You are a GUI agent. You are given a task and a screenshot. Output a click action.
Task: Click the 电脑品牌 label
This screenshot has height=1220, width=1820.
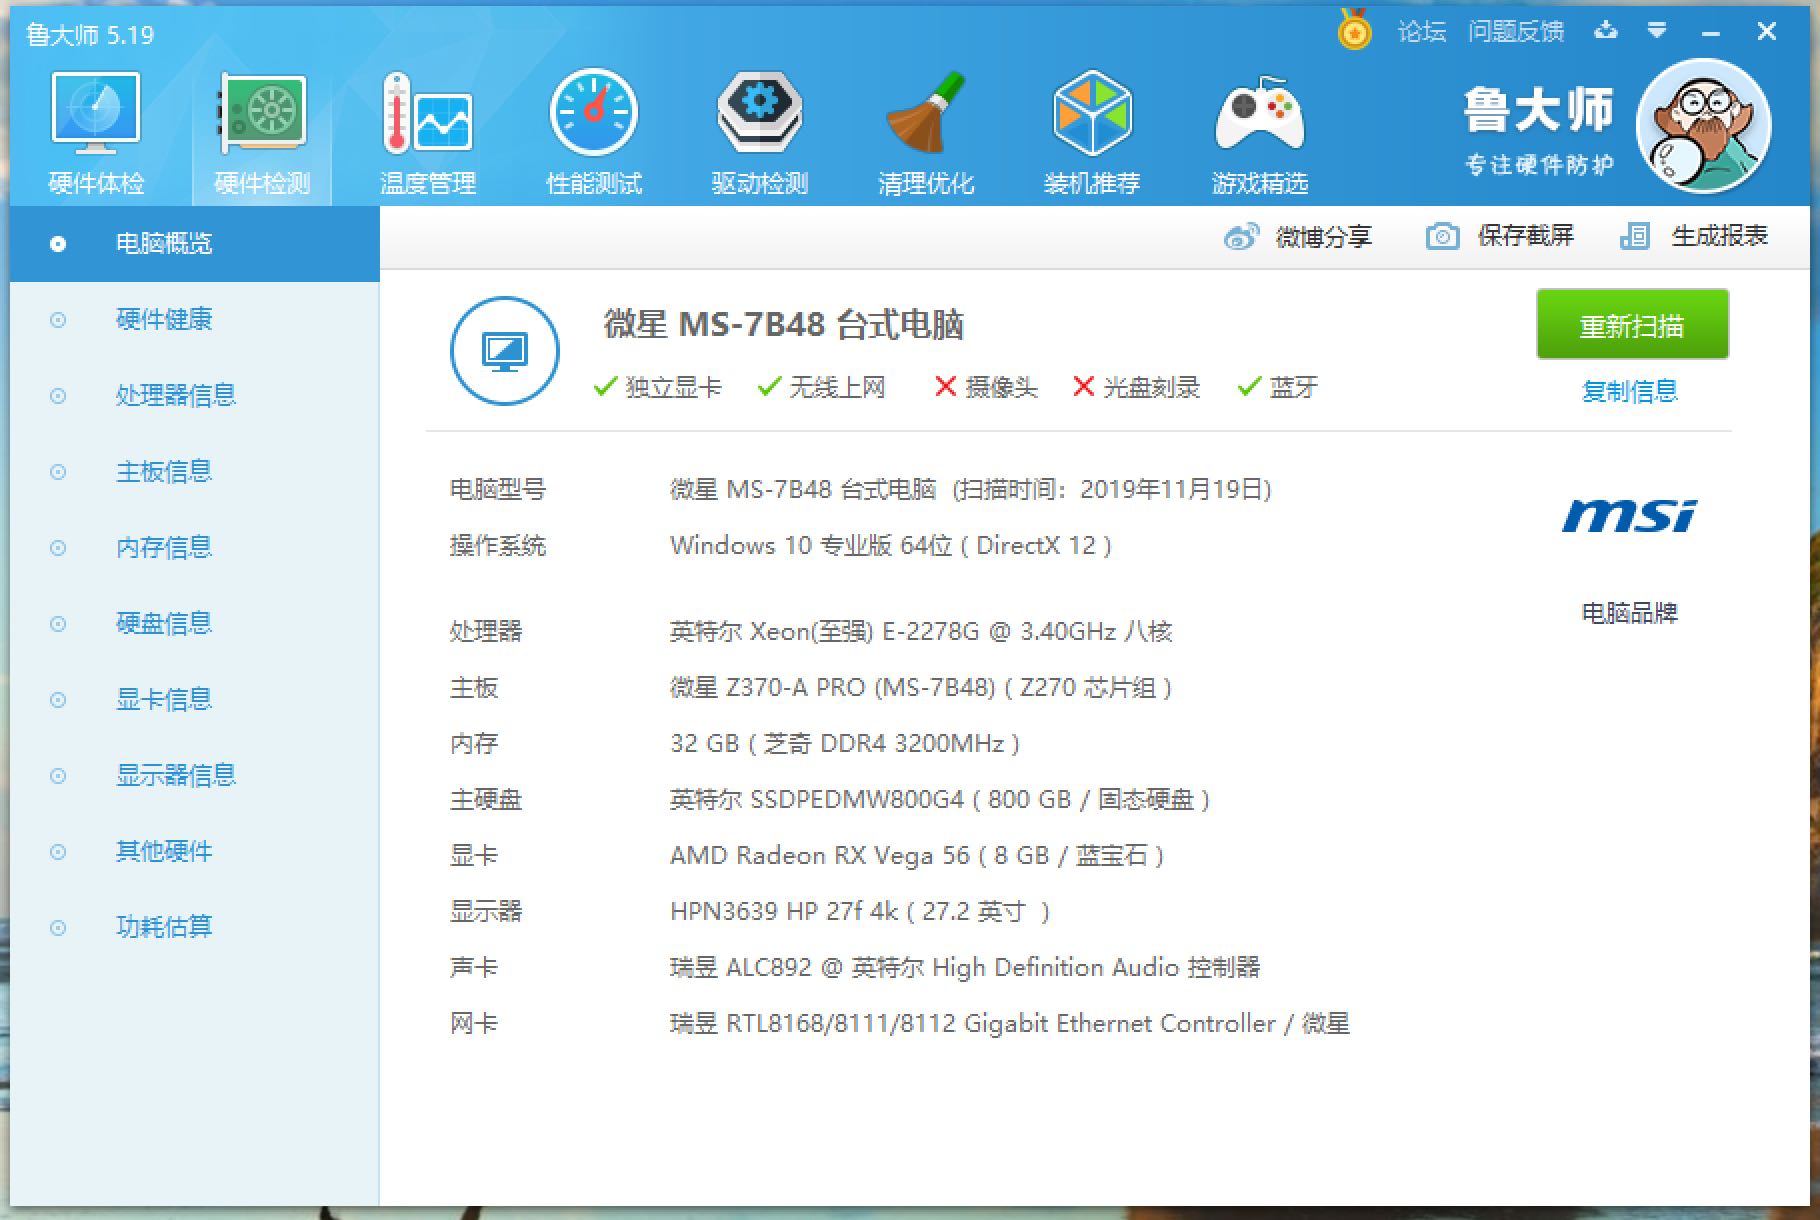[1630, 613]
